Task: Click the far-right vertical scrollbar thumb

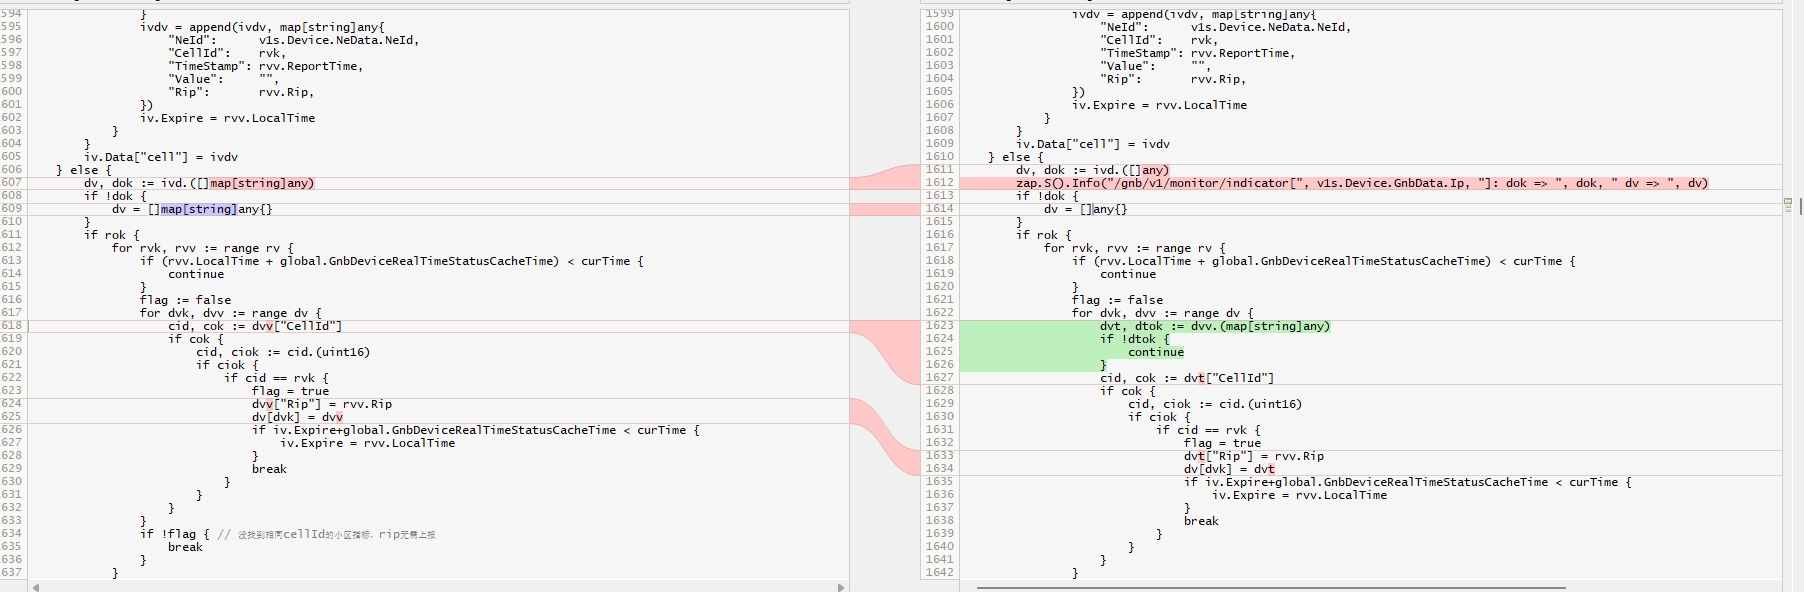Action: coord(1799,206)
